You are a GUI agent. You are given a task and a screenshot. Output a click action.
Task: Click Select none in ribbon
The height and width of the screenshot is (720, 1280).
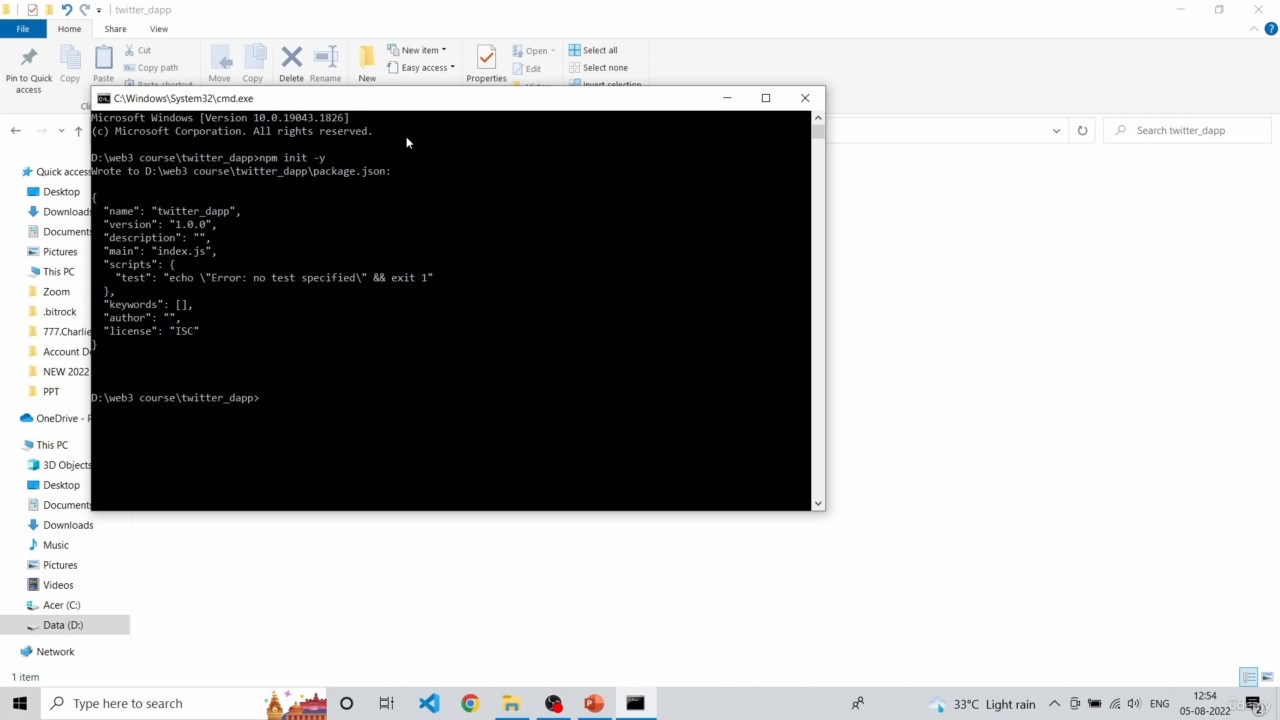pos(598,68)
